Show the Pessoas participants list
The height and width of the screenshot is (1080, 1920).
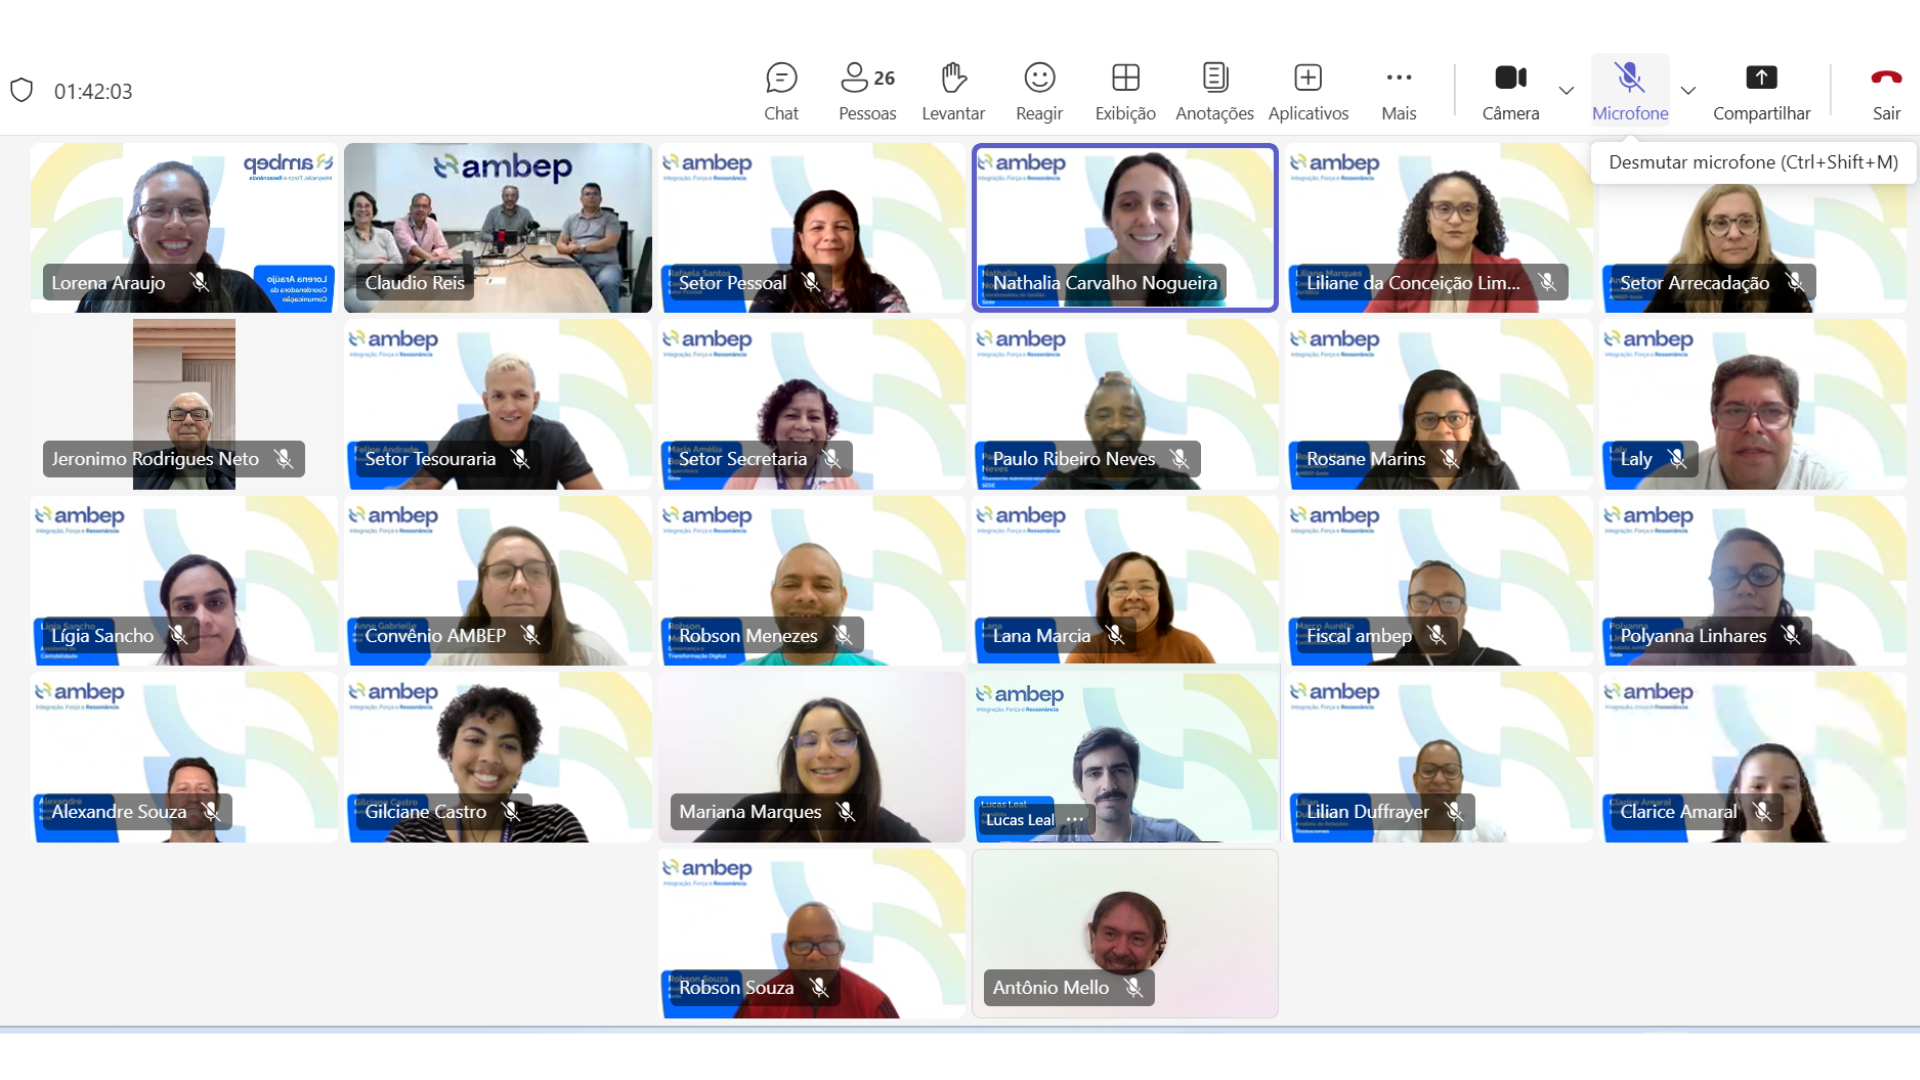click(866, 90)
